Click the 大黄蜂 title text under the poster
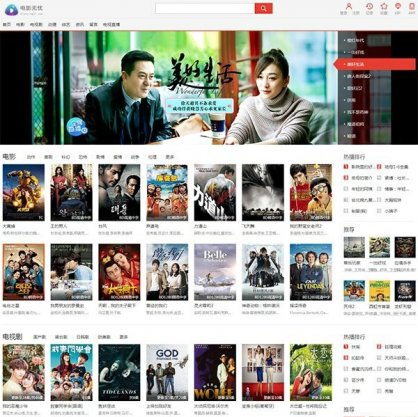This screenshot has height=417, width=418. 9,226
